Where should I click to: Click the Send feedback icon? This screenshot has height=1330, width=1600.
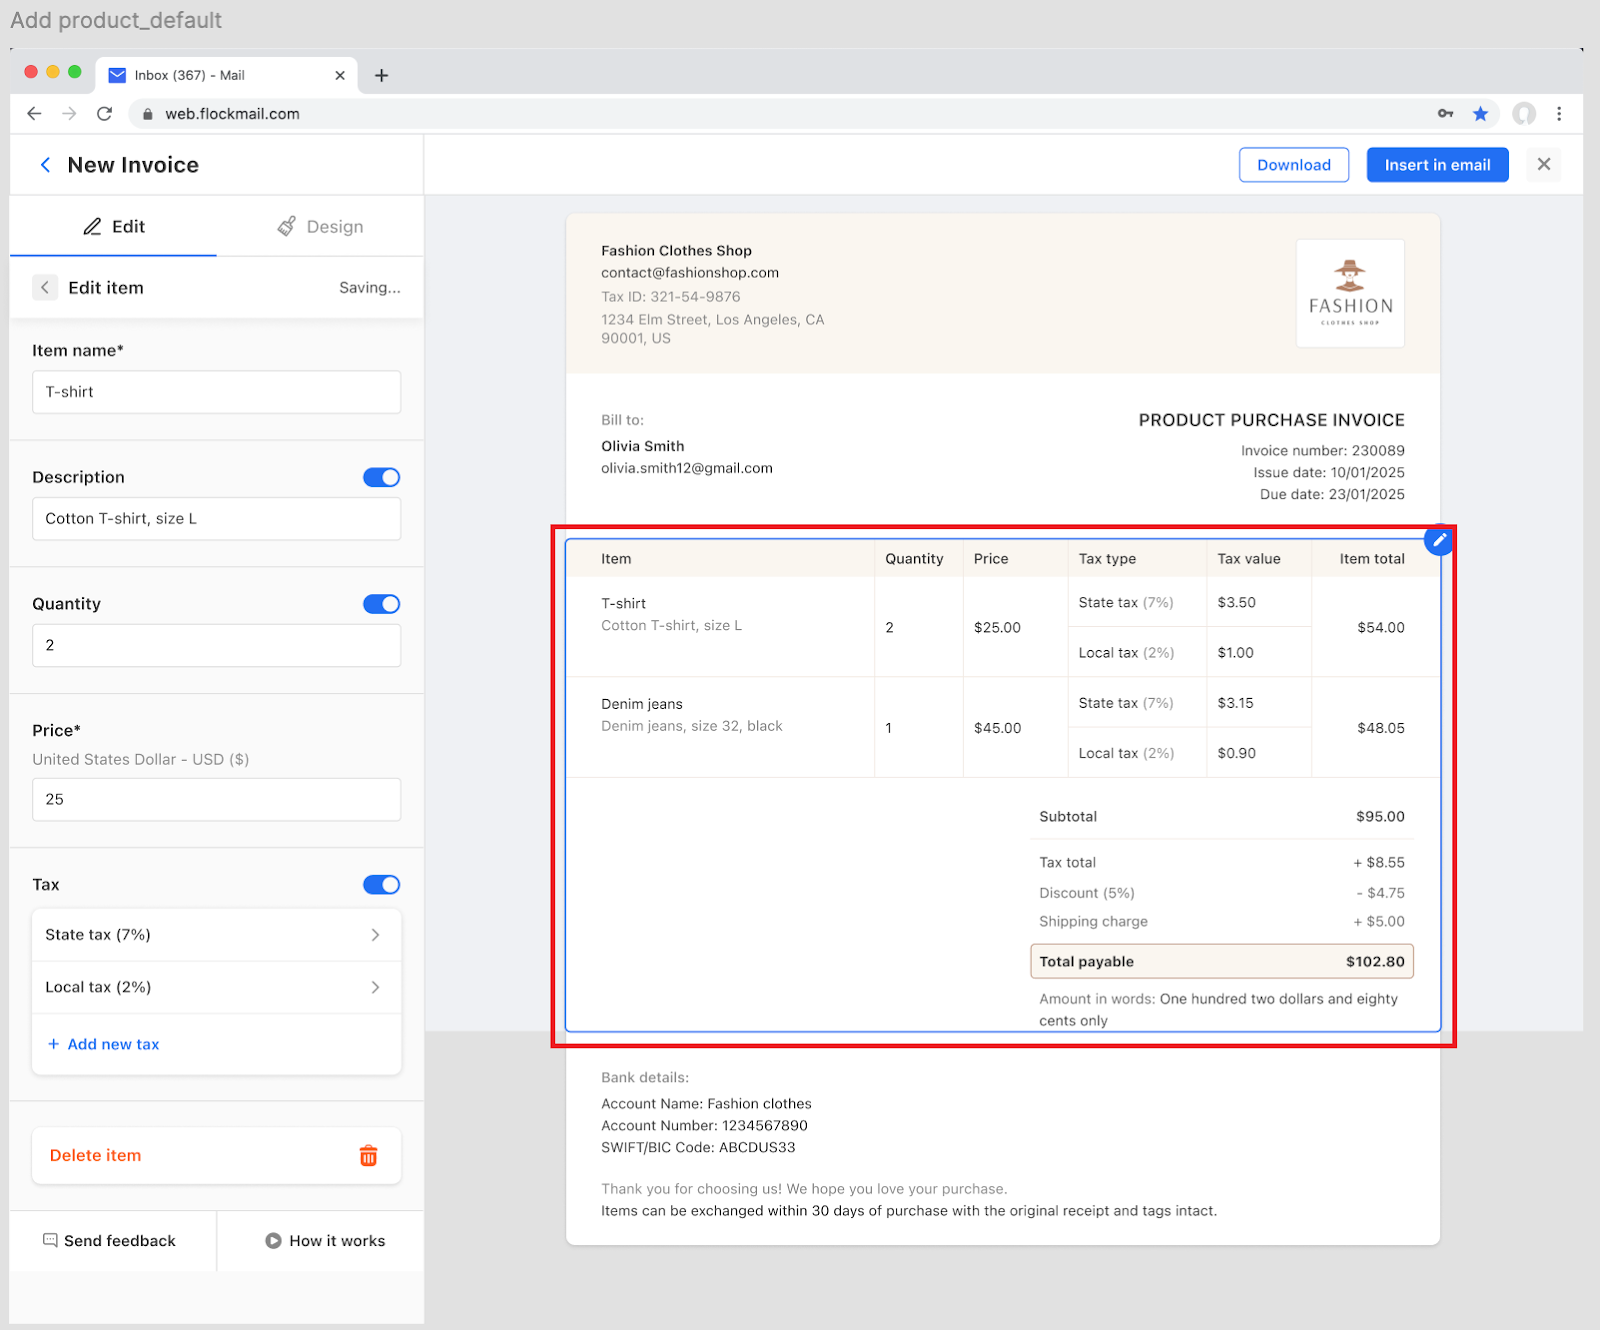49,1240
